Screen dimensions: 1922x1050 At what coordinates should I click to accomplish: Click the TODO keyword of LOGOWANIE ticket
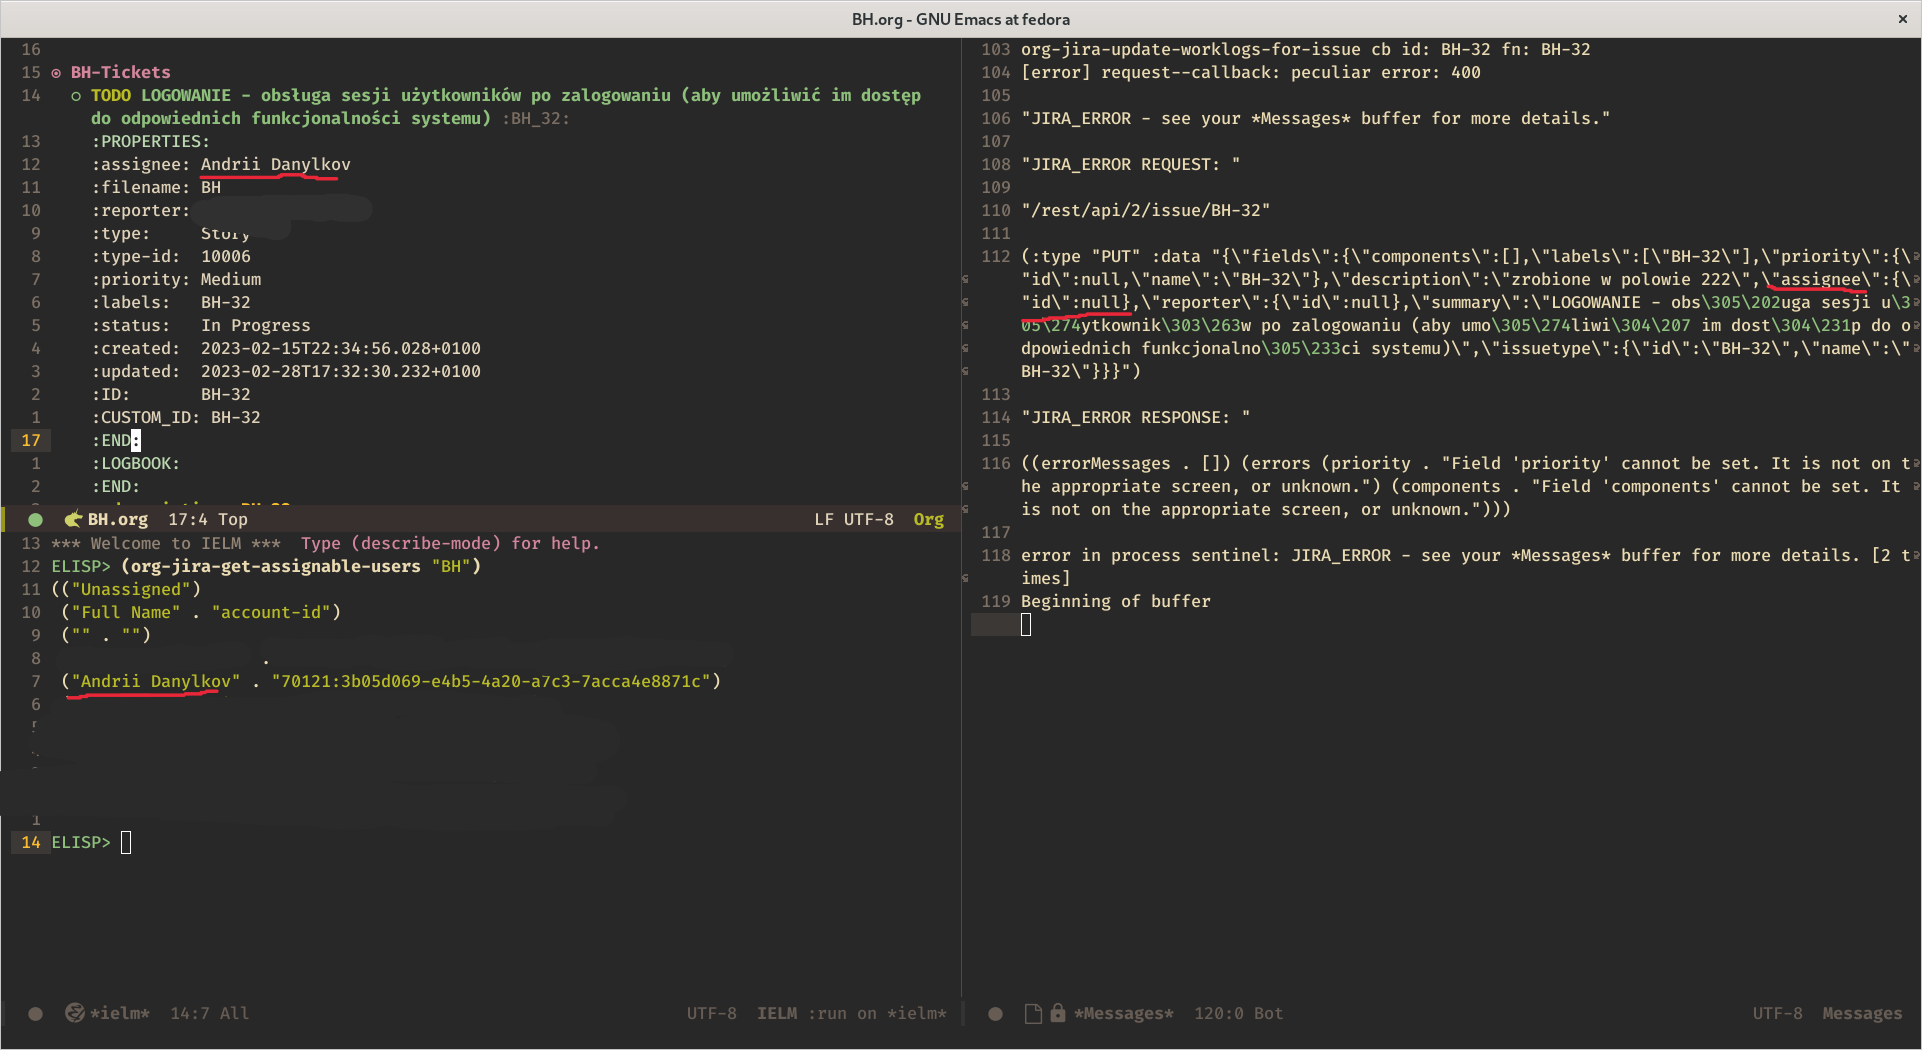pyautogui.click(x=111, y=95)
